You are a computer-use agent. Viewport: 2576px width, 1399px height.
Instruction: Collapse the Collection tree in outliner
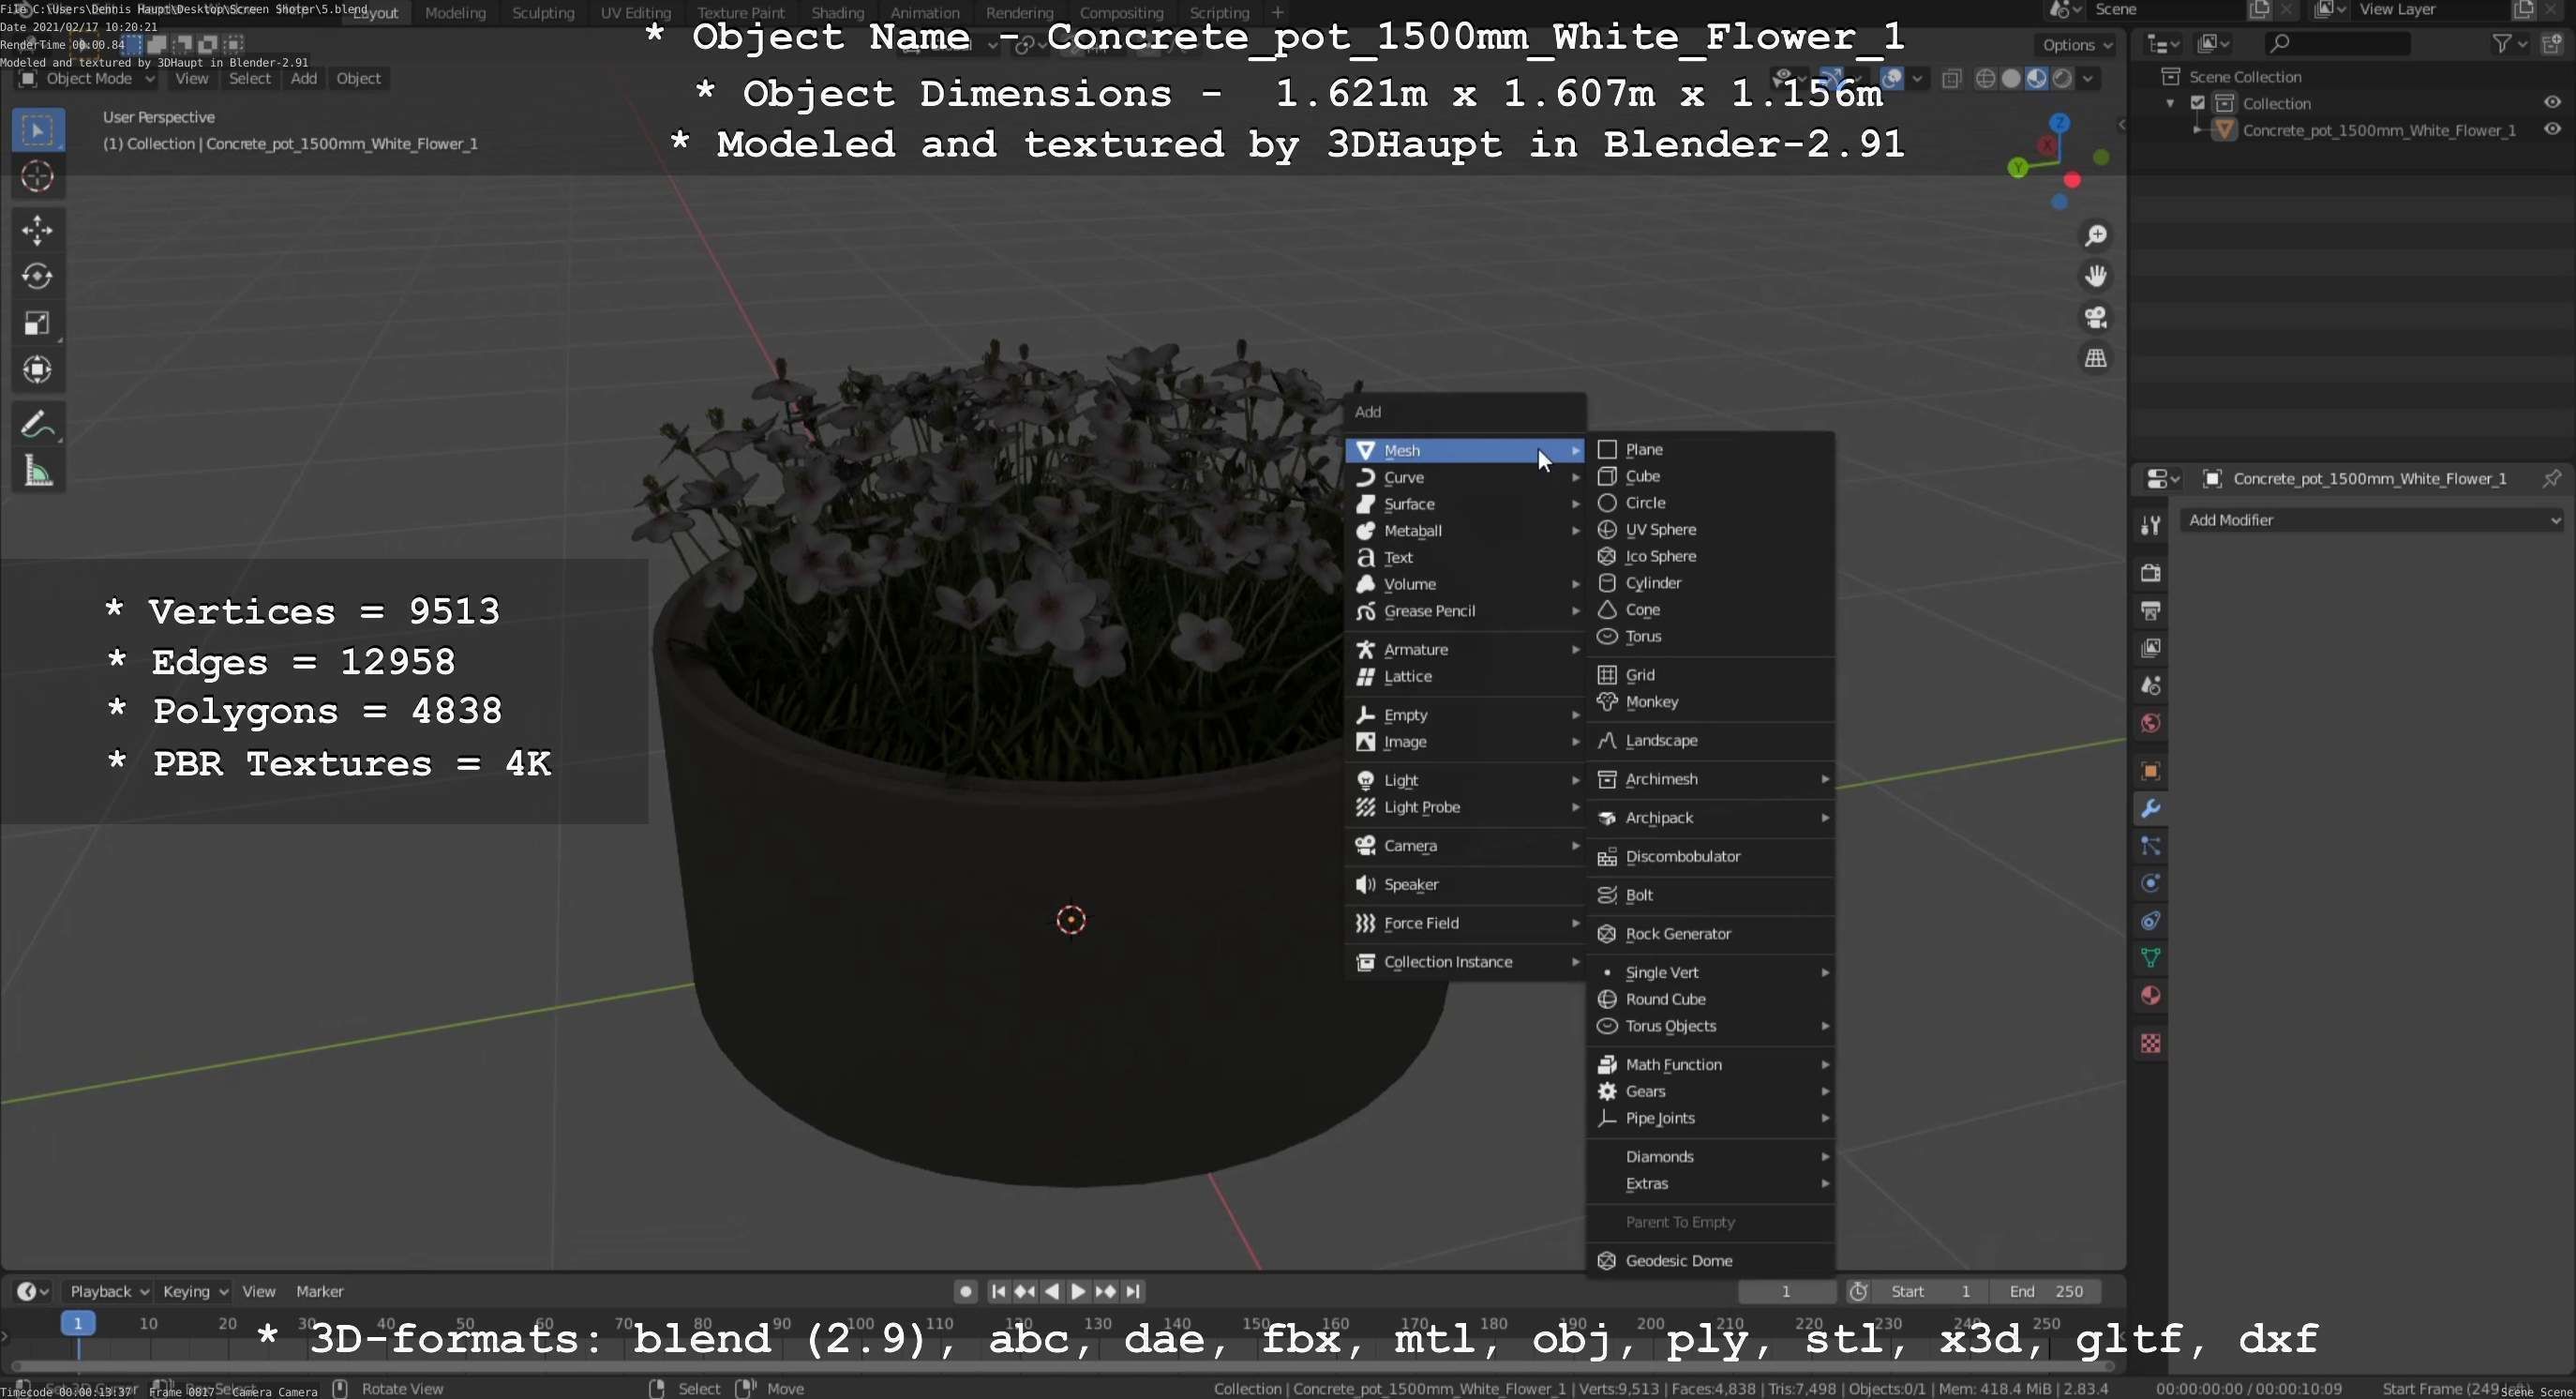click(x=2170, y=103)
